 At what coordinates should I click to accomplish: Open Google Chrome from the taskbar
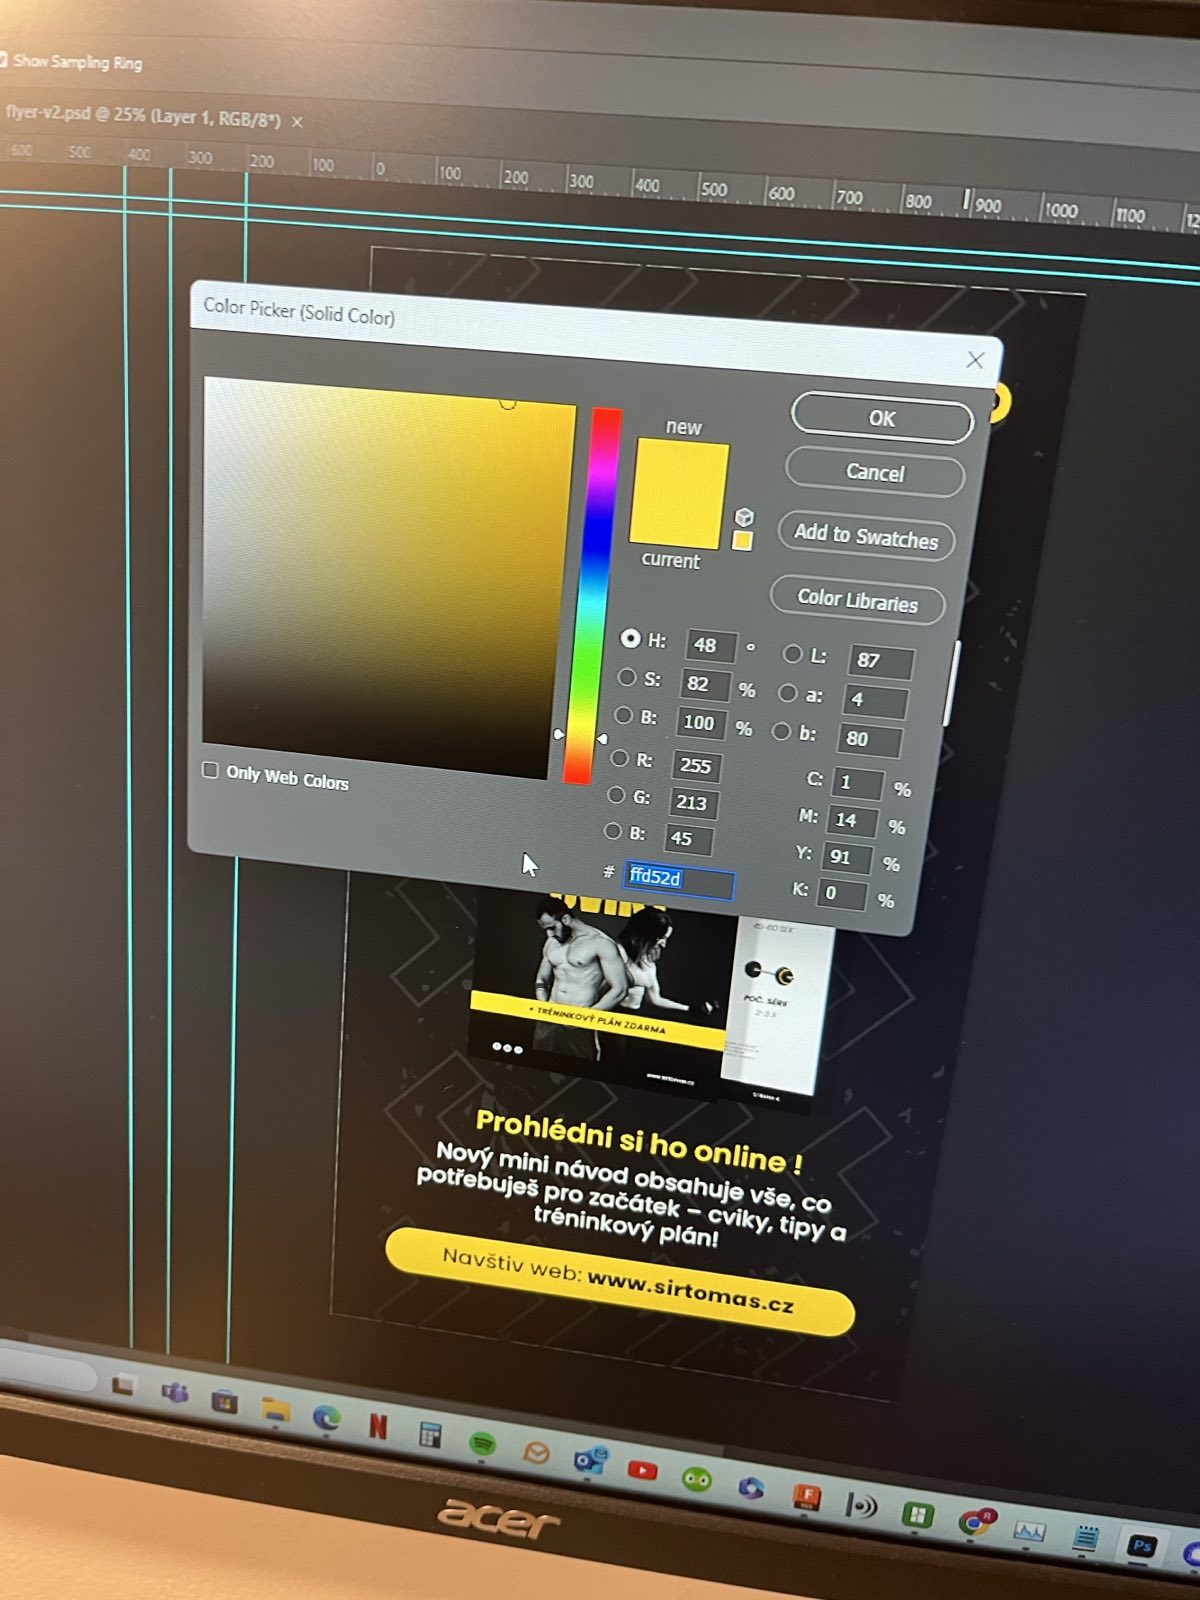(975, 1522)
